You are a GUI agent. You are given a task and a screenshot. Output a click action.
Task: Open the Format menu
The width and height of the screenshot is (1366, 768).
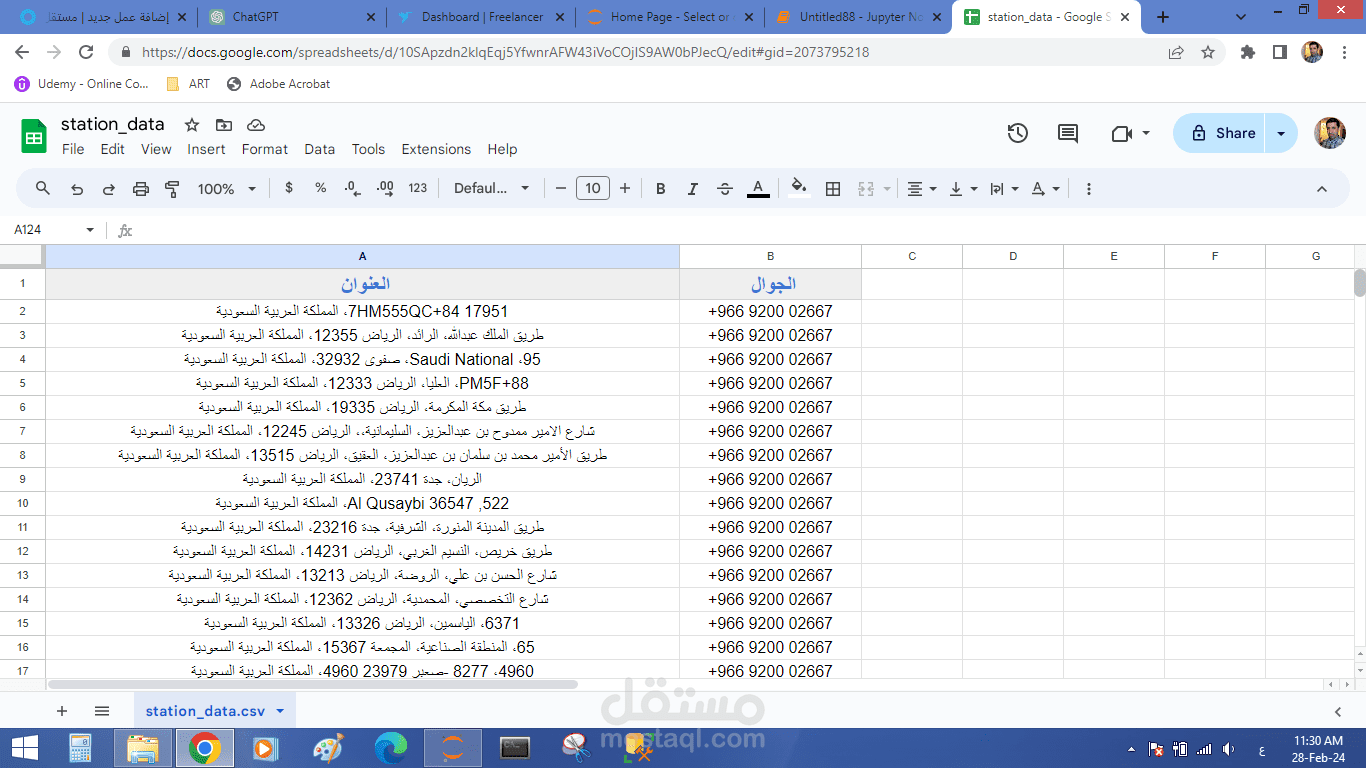tap(265, 149)
